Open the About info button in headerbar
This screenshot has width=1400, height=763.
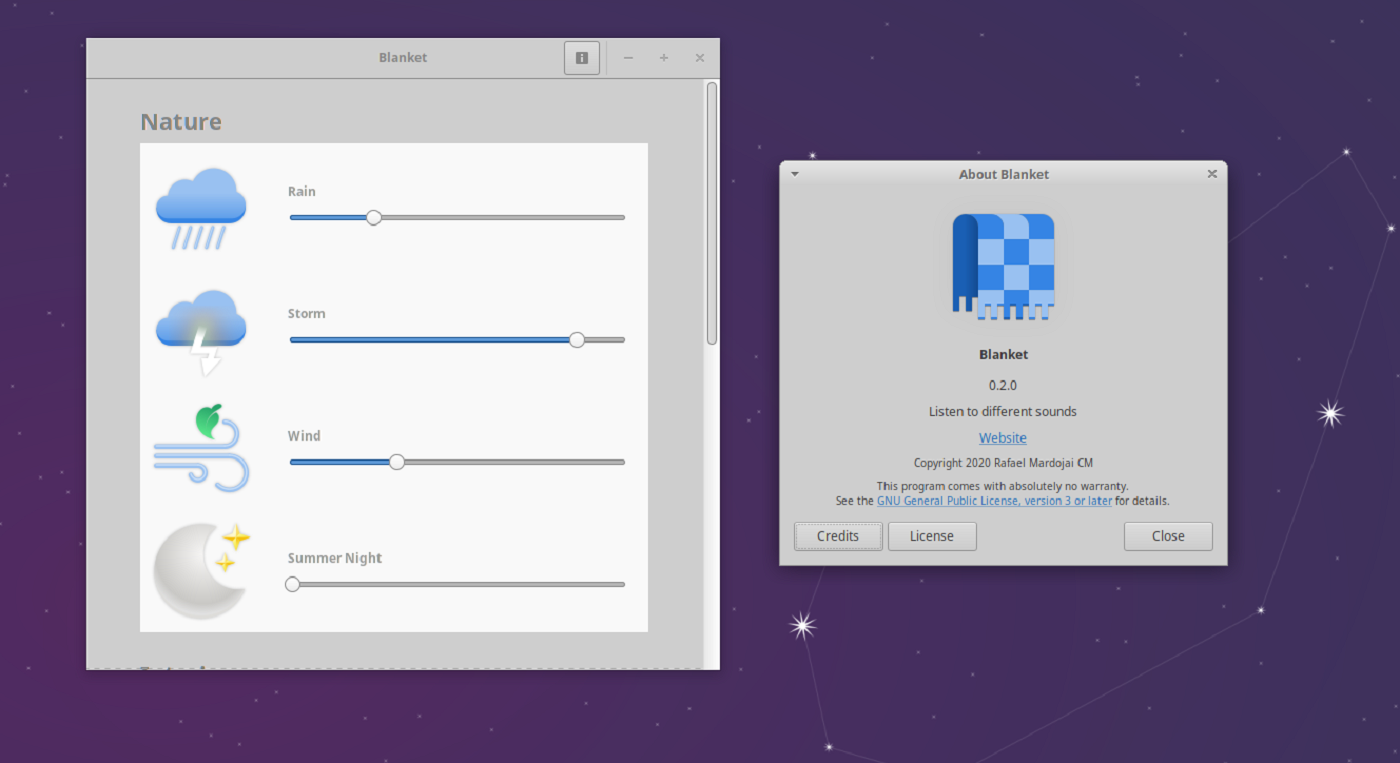click(582, 58)
